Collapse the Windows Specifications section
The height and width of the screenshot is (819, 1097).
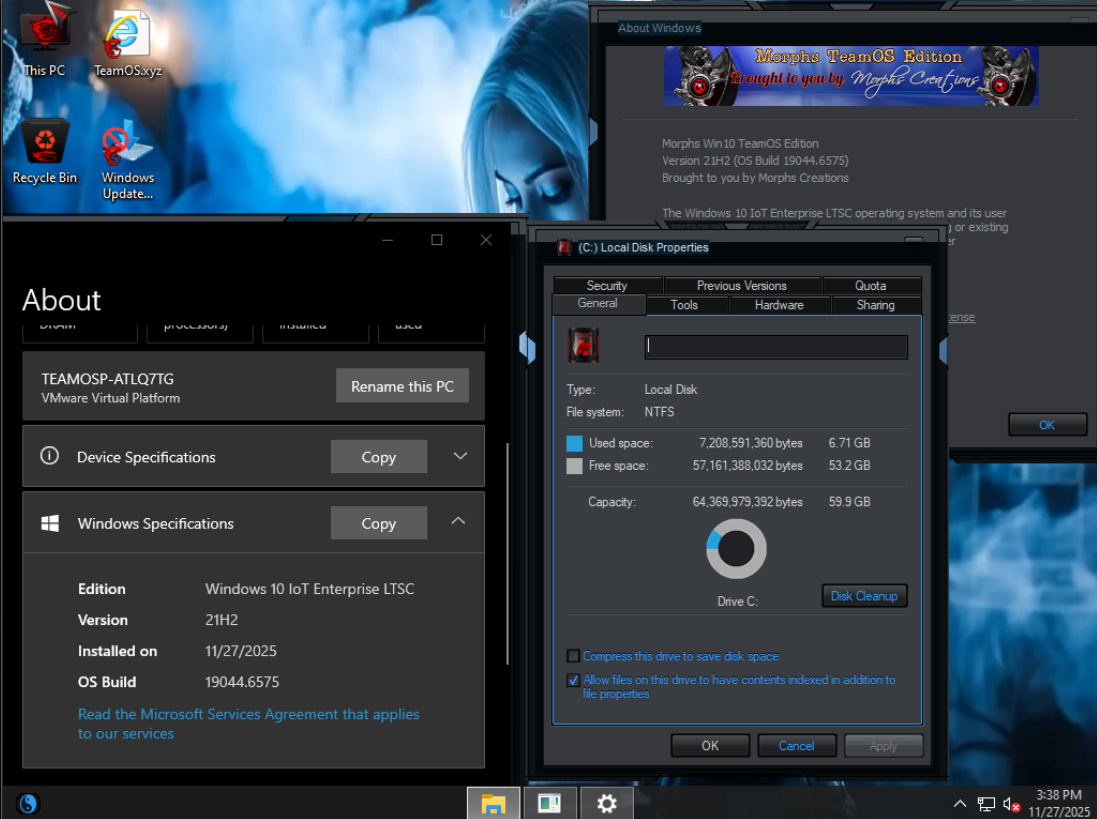[458, 522]
